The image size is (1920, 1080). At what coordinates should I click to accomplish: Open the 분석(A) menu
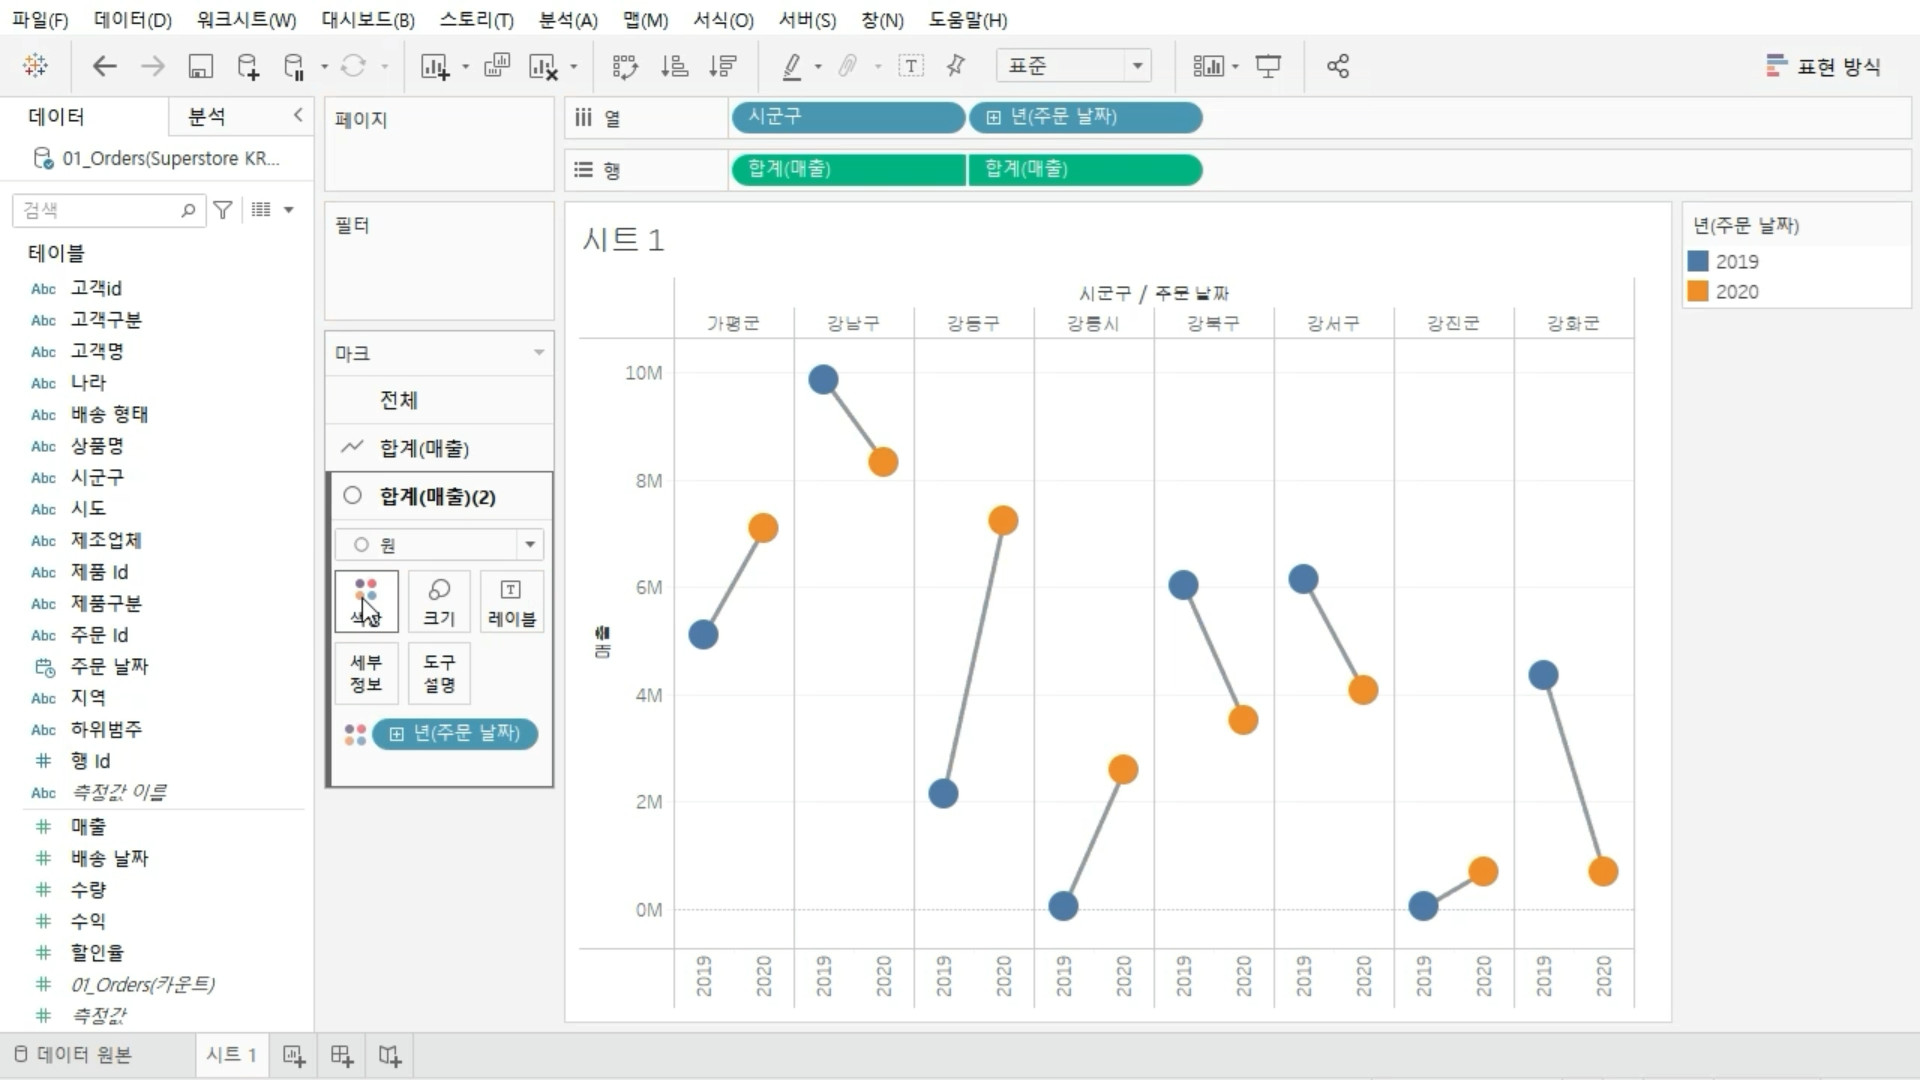568,20
